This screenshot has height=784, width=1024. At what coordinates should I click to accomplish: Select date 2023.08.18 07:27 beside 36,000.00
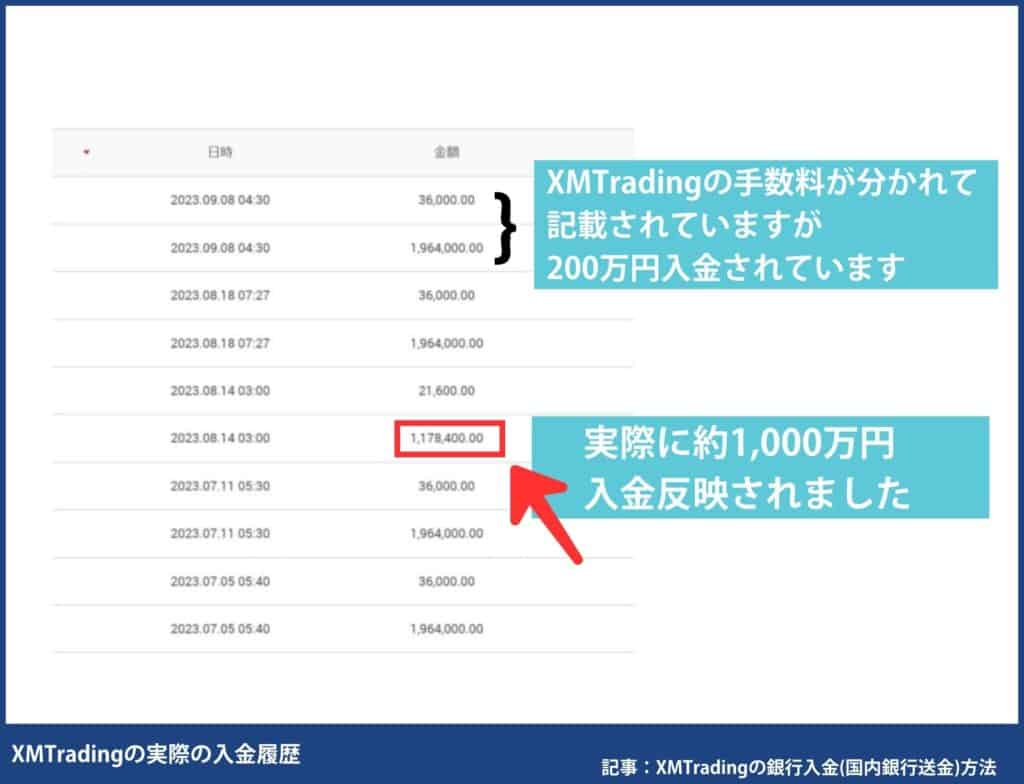(x=220, y=295)
